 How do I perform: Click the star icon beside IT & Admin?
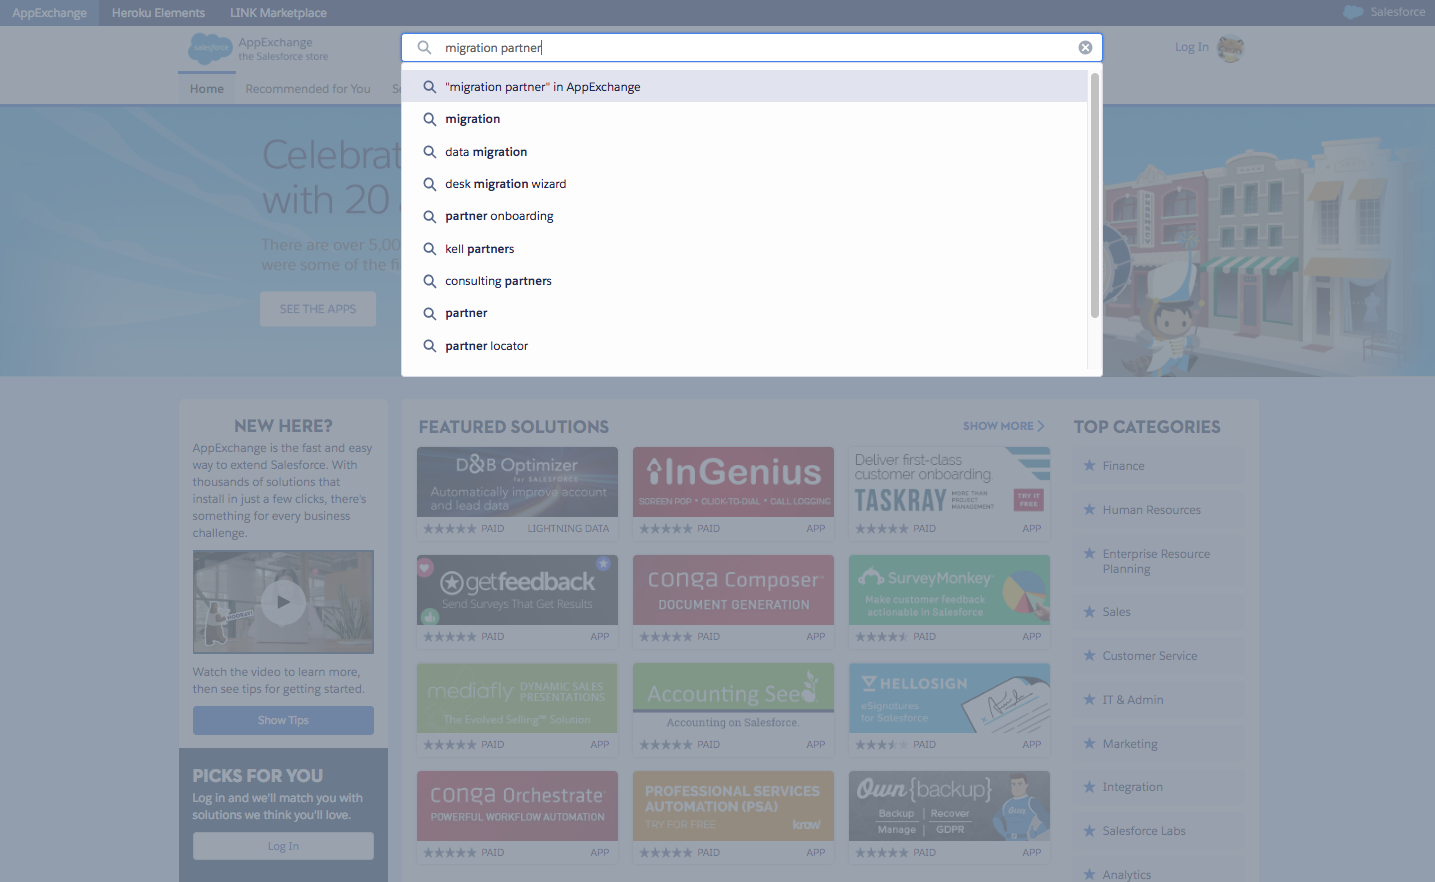click(1090, 699)
